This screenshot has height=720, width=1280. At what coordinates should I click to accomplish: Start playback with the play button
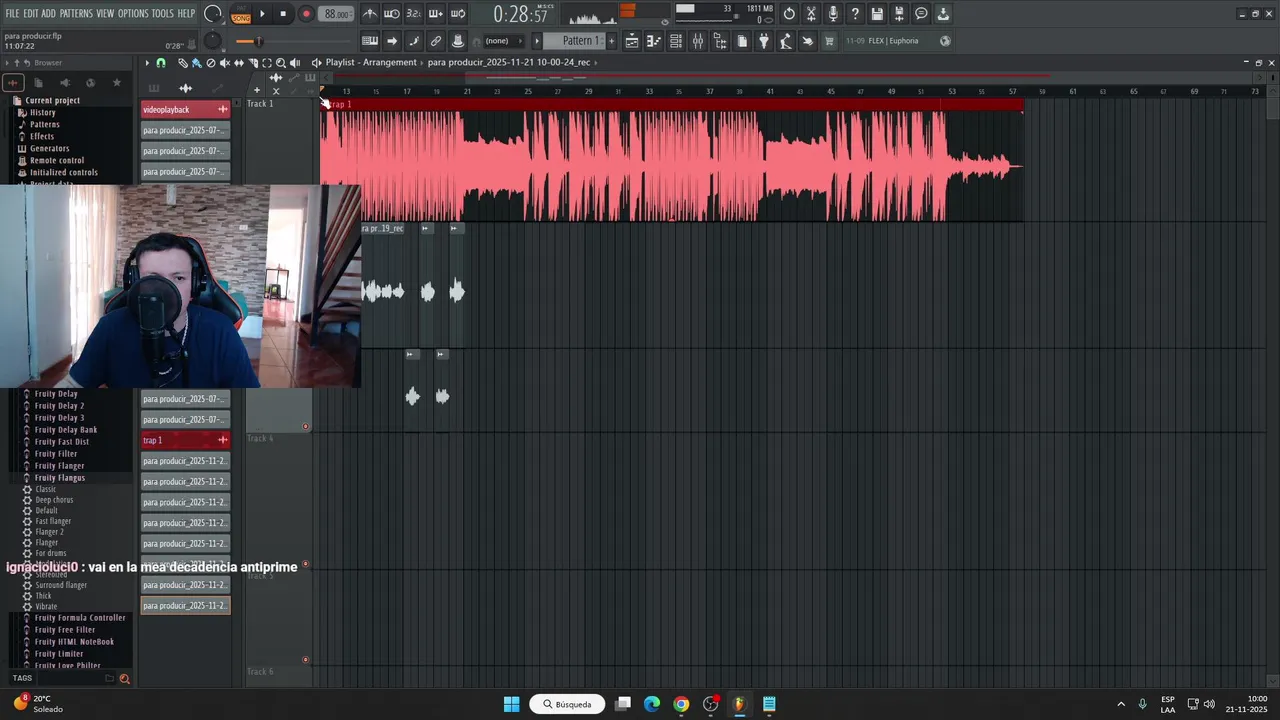coord(262,14)
